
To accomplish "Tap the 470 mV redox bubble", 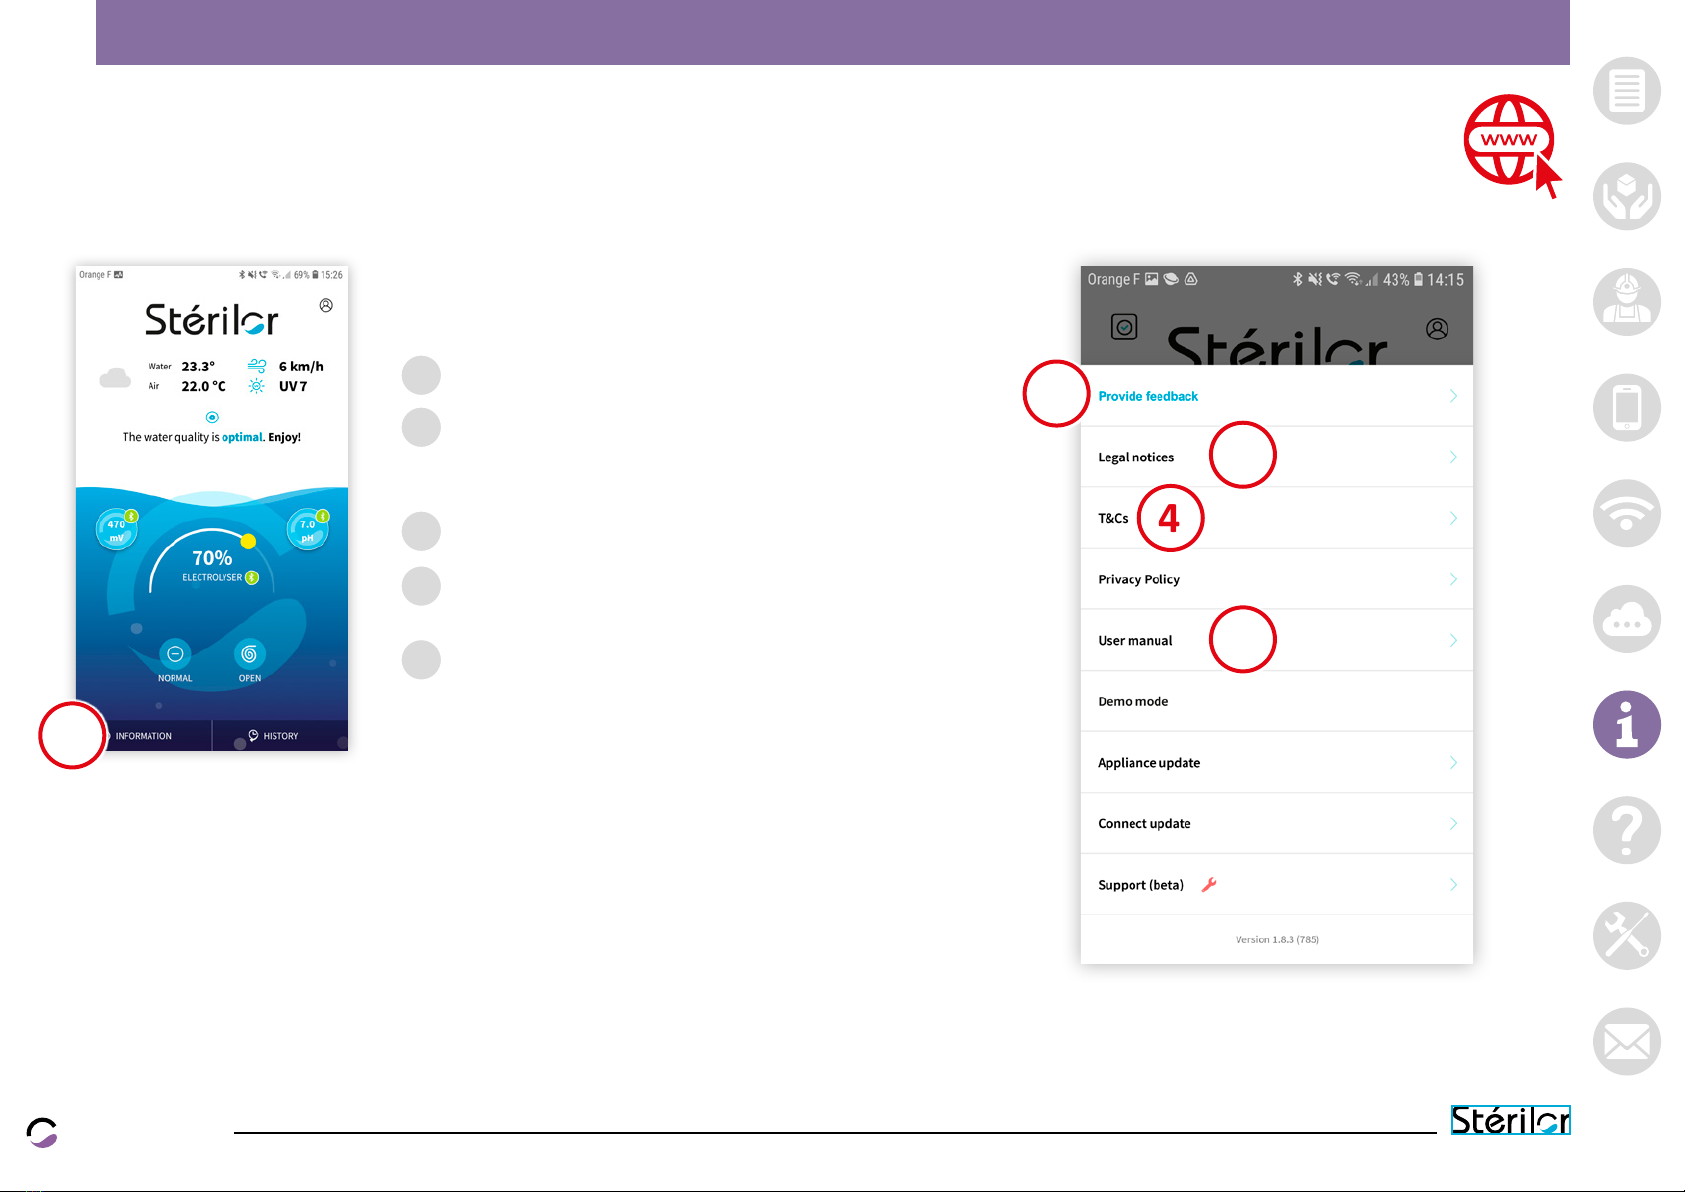I will pos(117,529).
